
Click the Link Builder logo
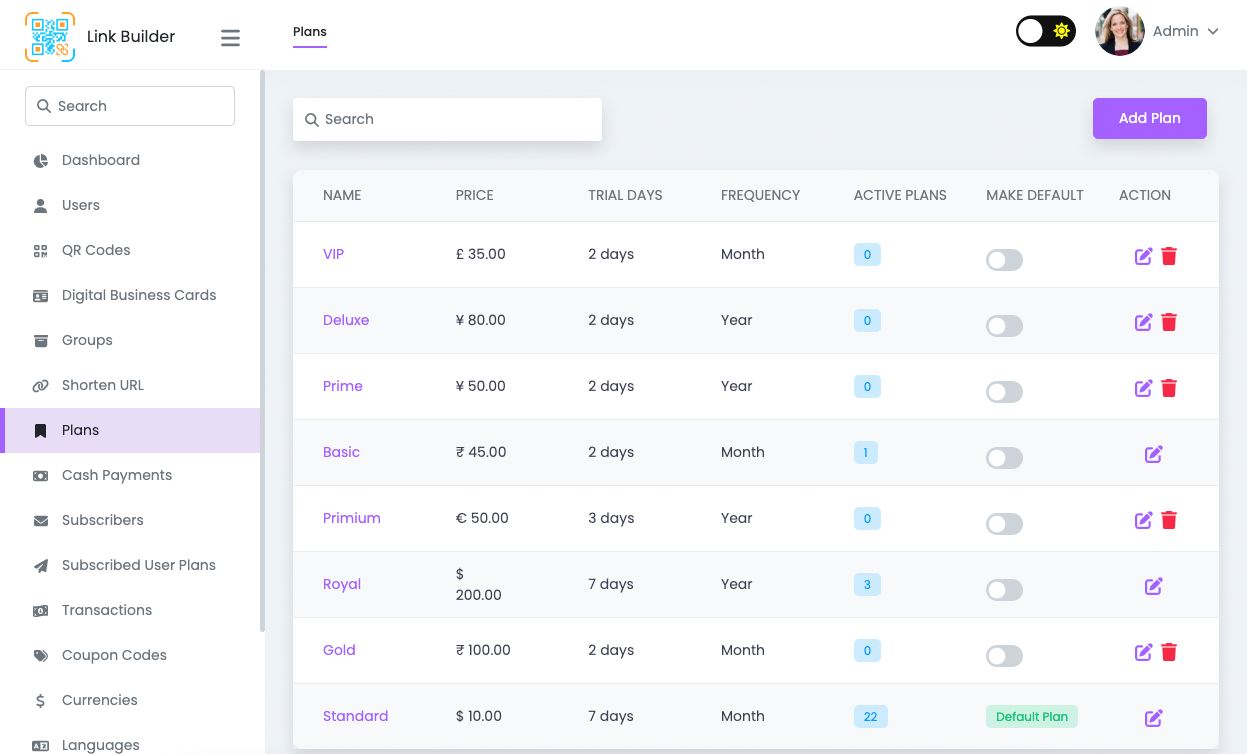[x=50, y=37]
